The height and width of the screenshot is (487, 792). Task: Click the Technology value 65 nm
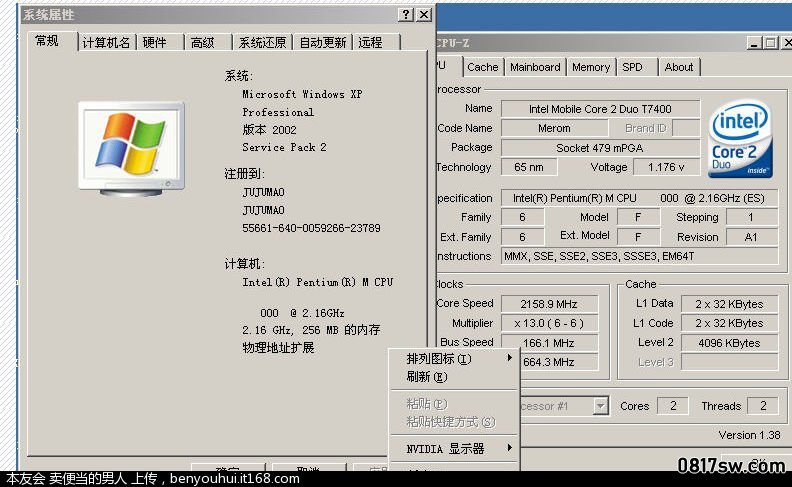point(529,167)
